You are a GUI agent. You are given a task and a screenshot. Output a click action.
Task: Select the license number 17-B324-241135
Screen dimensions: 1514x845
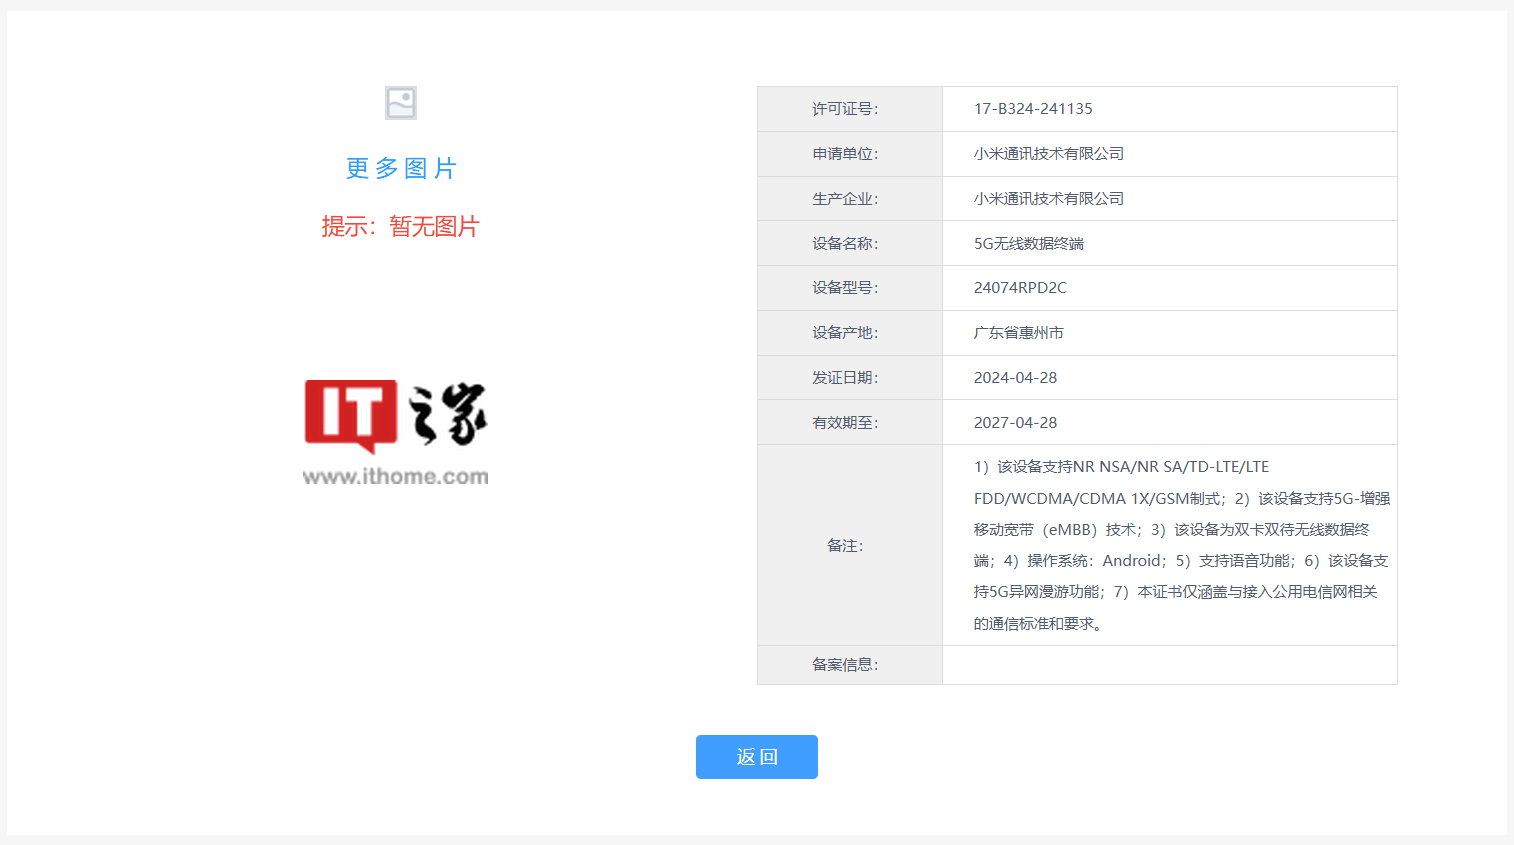[1032, 108]
